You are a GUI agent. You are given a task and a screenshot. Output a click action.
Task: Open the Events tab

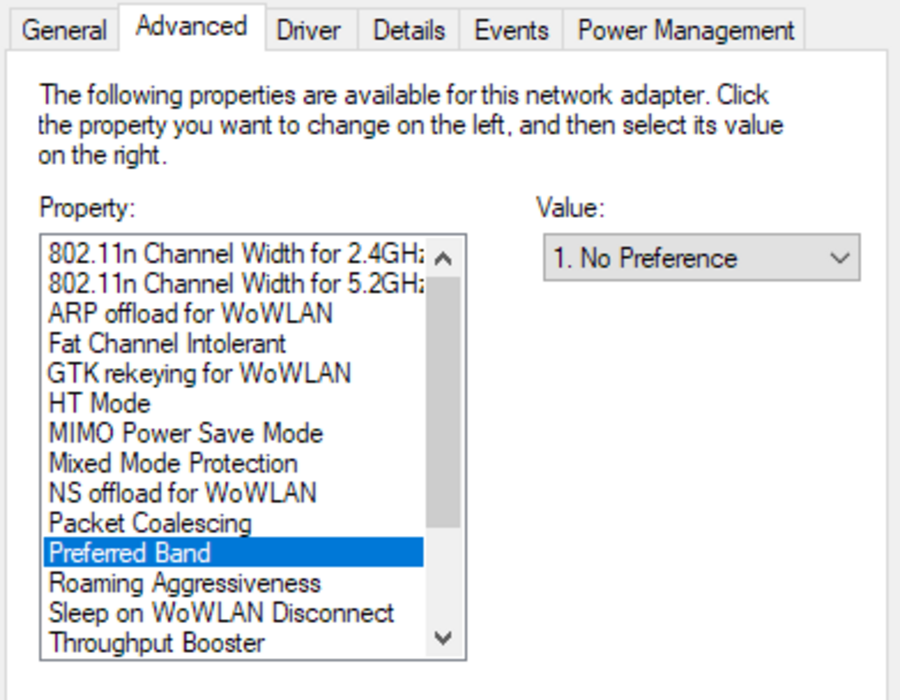click(x=511, y=30)
